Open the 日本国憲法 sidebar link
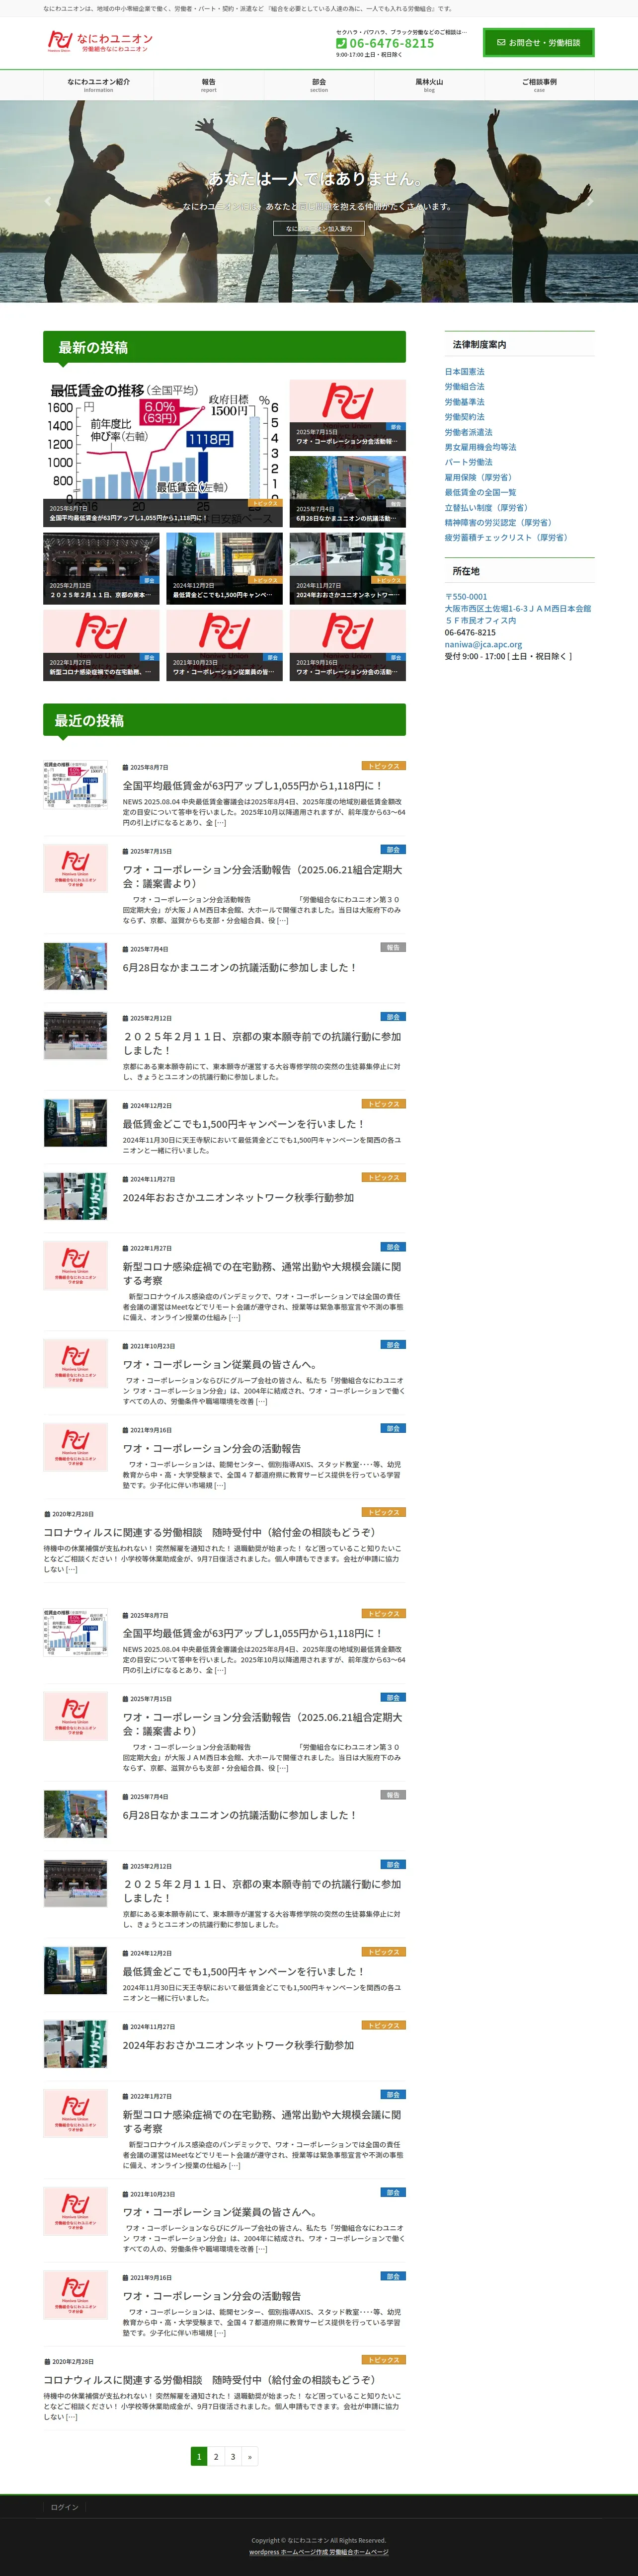The width and height of the screenshot is (638, 2576). click(464, 372)
